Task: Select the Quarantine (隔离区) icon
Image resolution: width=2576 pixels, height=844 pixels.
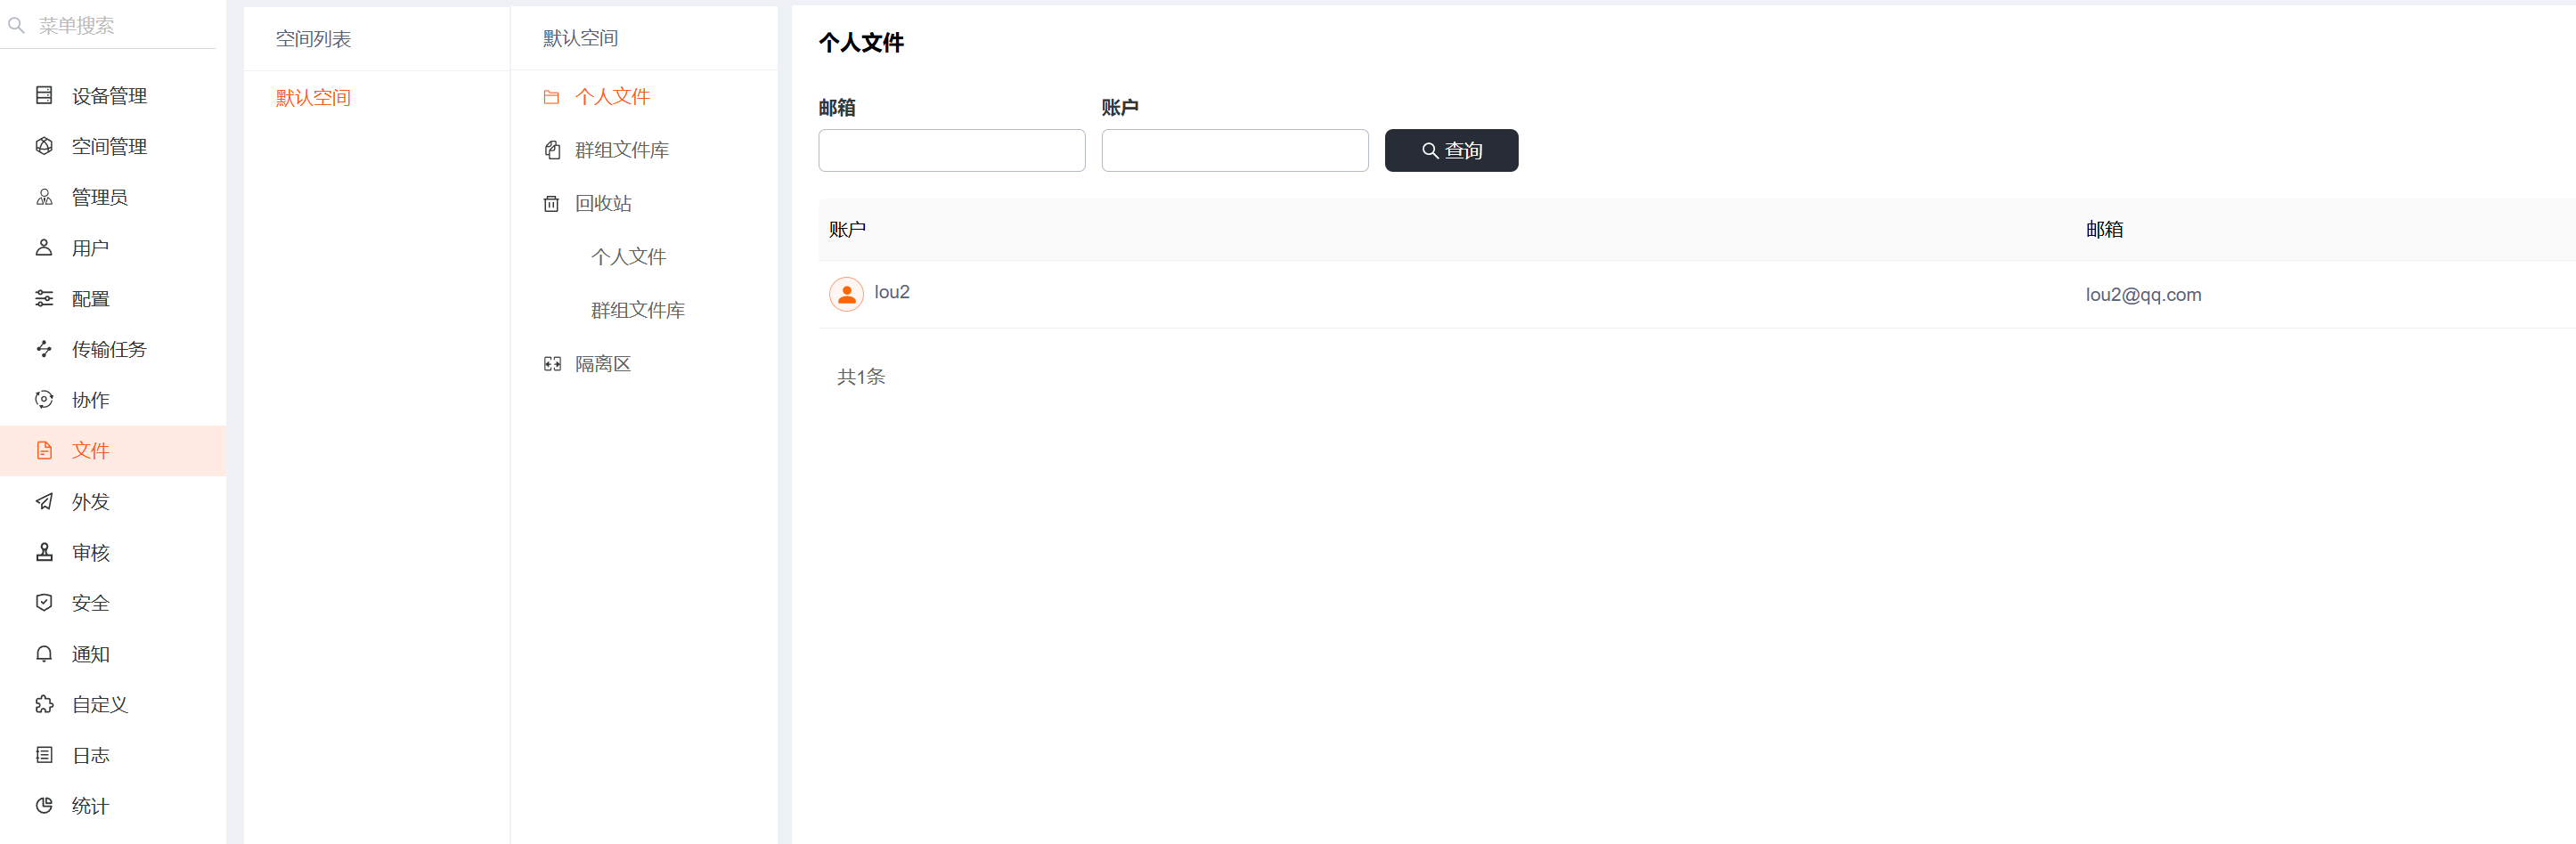Action: [x=552, y=364]
